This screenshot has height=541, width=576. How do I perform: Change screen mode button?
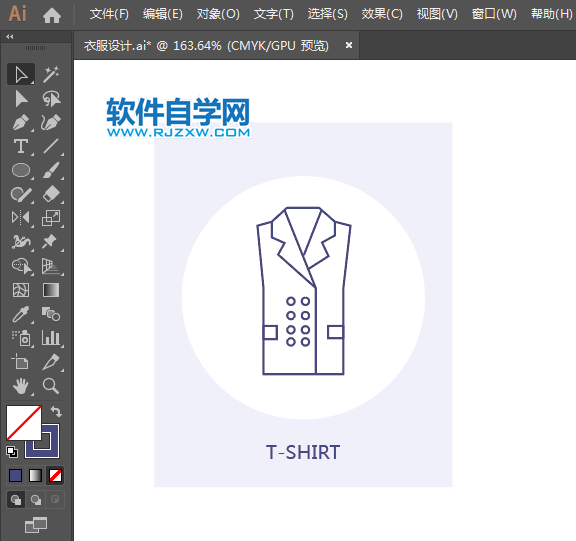coord(36,525)
